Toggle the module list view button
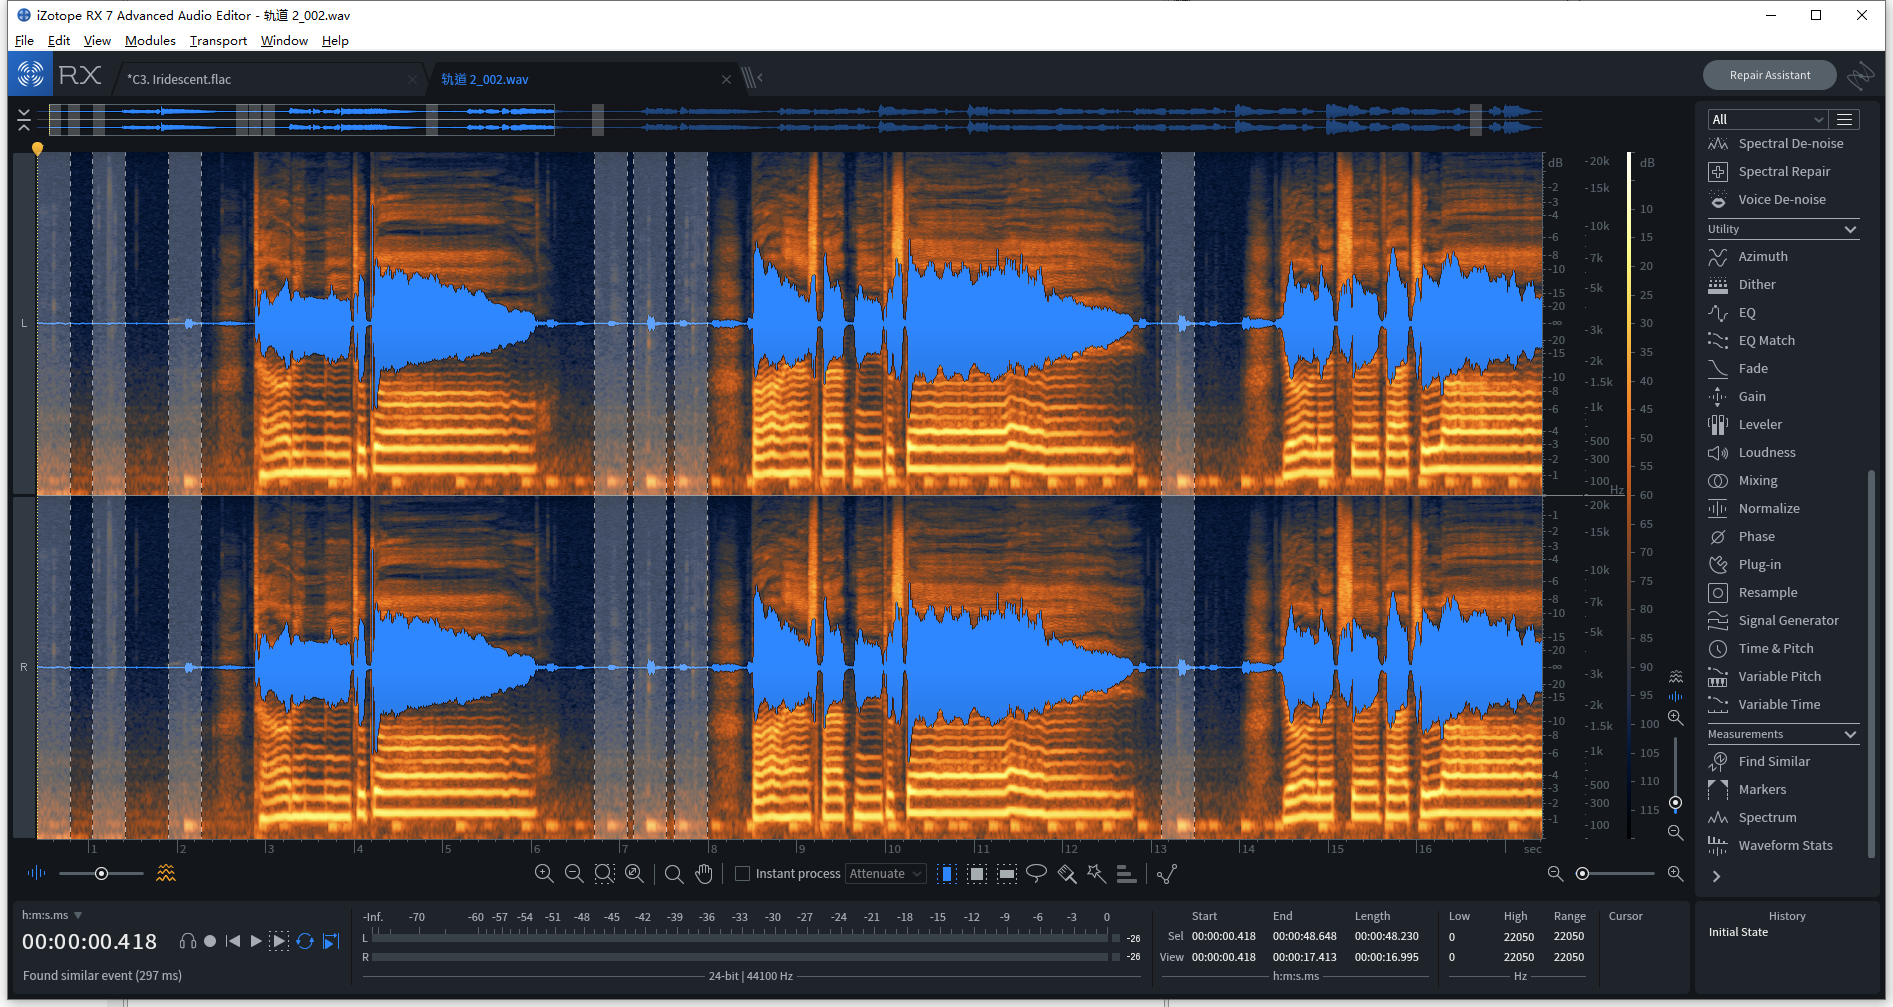 click(x=1845, y=119)
